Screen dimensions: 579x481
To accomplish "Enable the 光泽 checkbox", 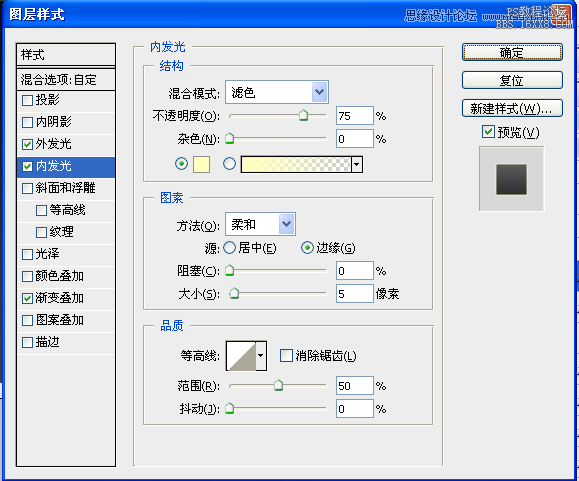I will tap(27, 254).
